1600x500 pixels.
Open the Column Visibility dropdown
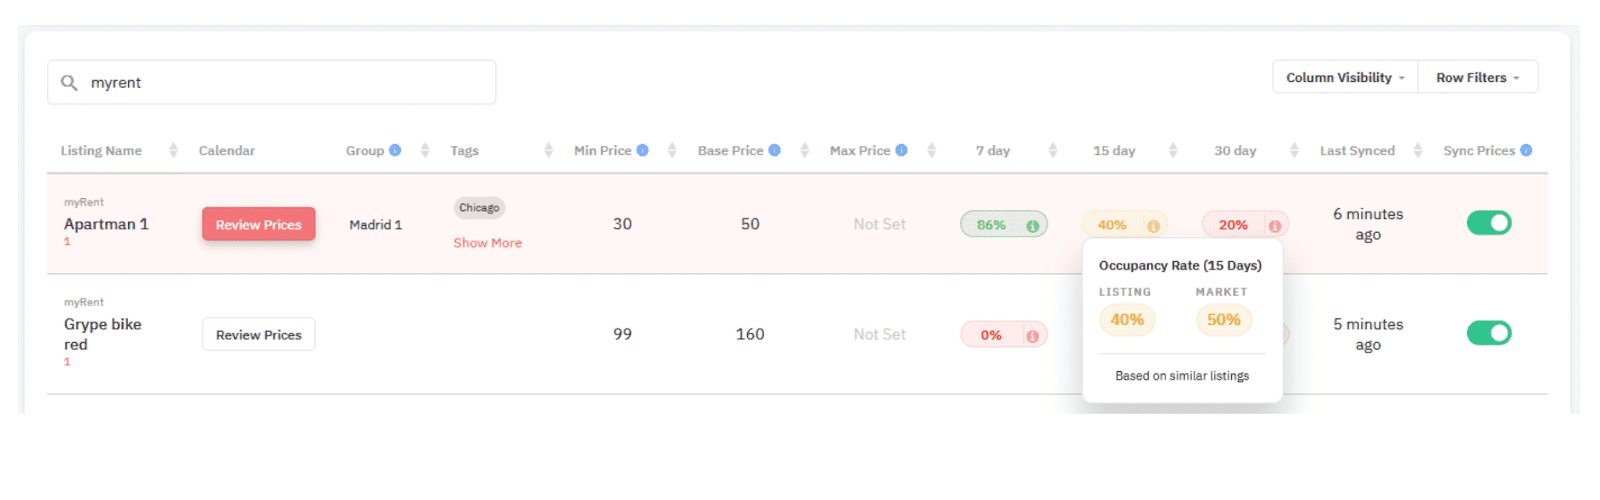tap(1345, 77)
